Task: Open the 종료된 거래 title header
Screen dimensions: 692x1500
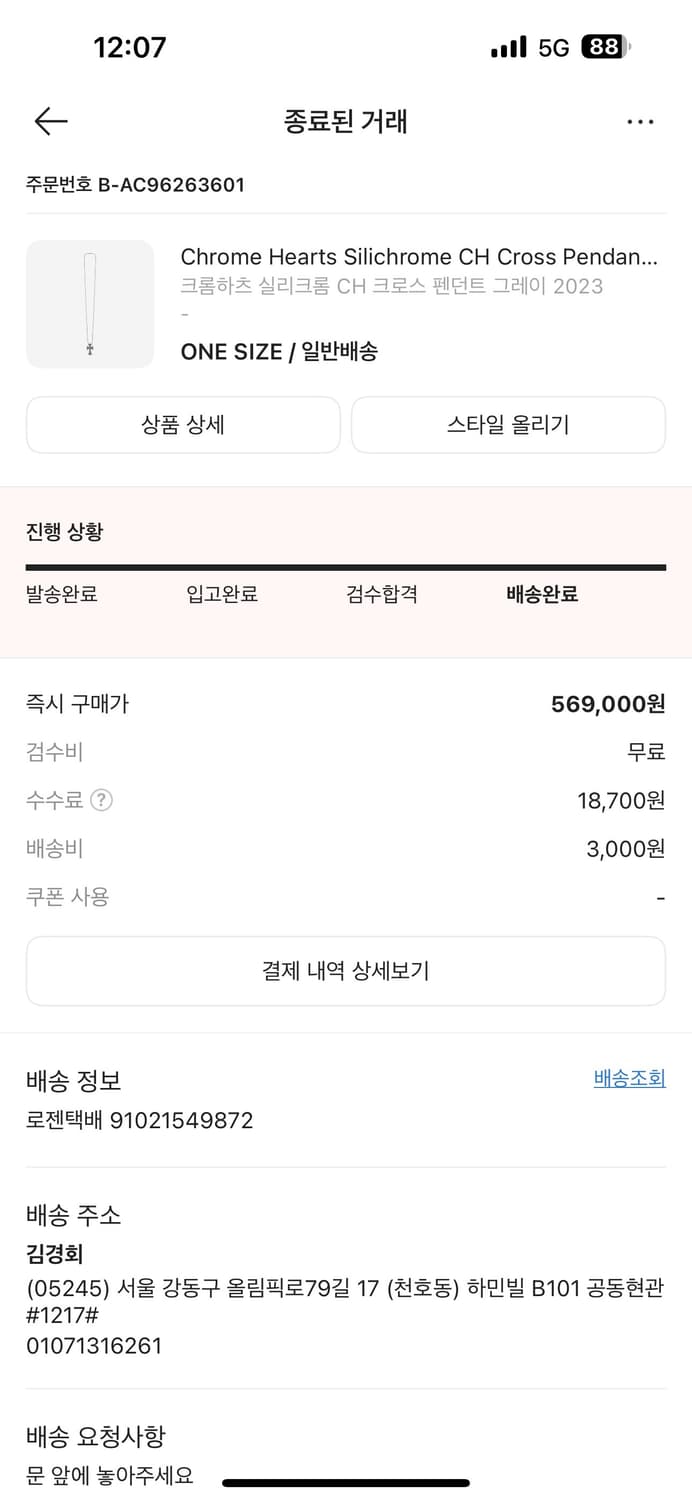Action: [345, 120]
